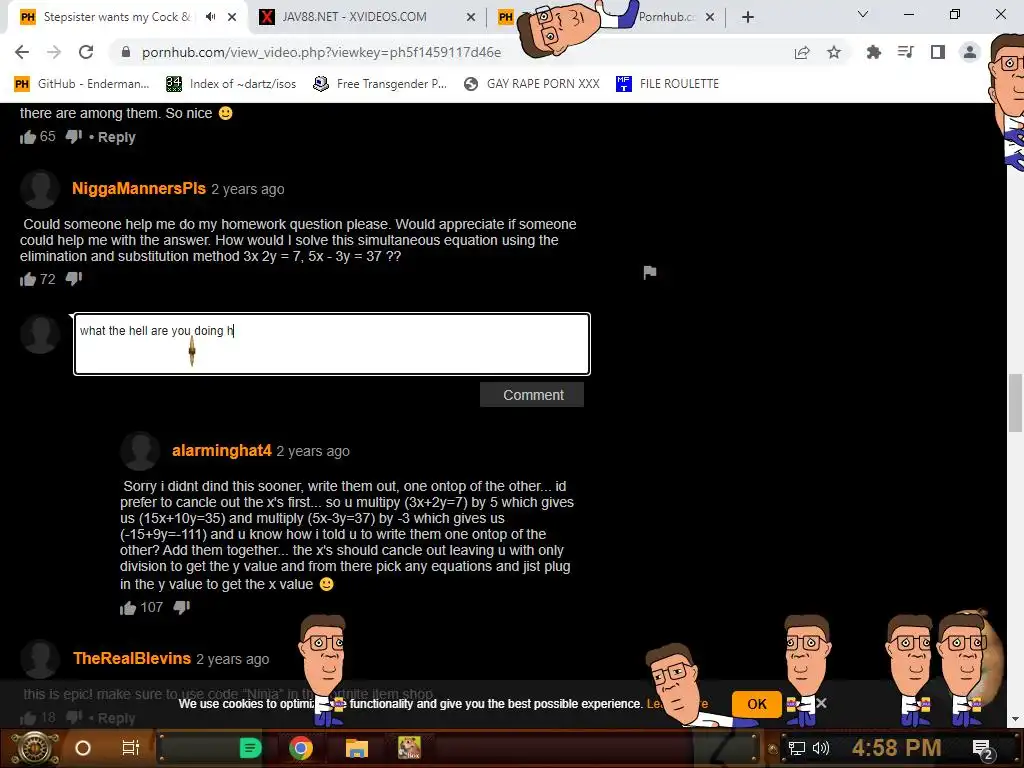Image resolution: width=1024 pixels, height=768 pixels.
Task: Accept cookies with the OK button
Action: 756,704
